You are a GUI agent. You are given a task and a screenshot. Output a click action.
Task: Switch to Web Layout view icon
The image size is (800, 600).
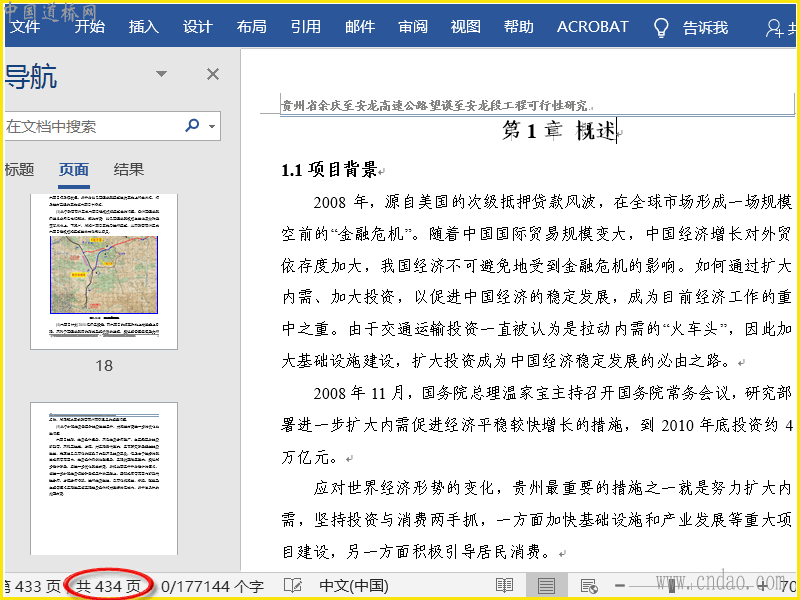(x=589, y=586)
